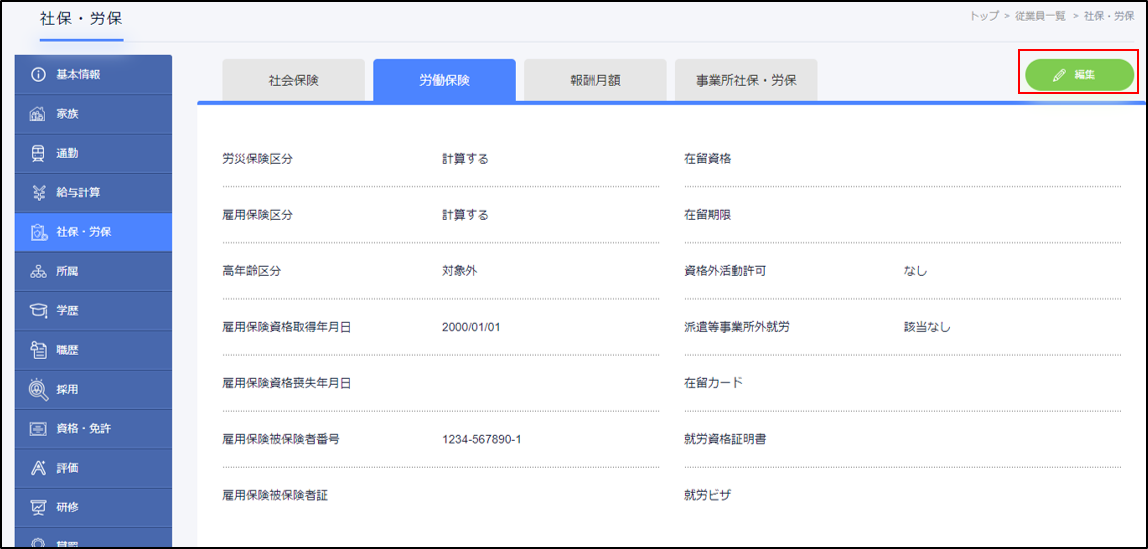Select the 通勤 train icon
This screenshot has width=1148, height=549.
click(x=39, y=153)
